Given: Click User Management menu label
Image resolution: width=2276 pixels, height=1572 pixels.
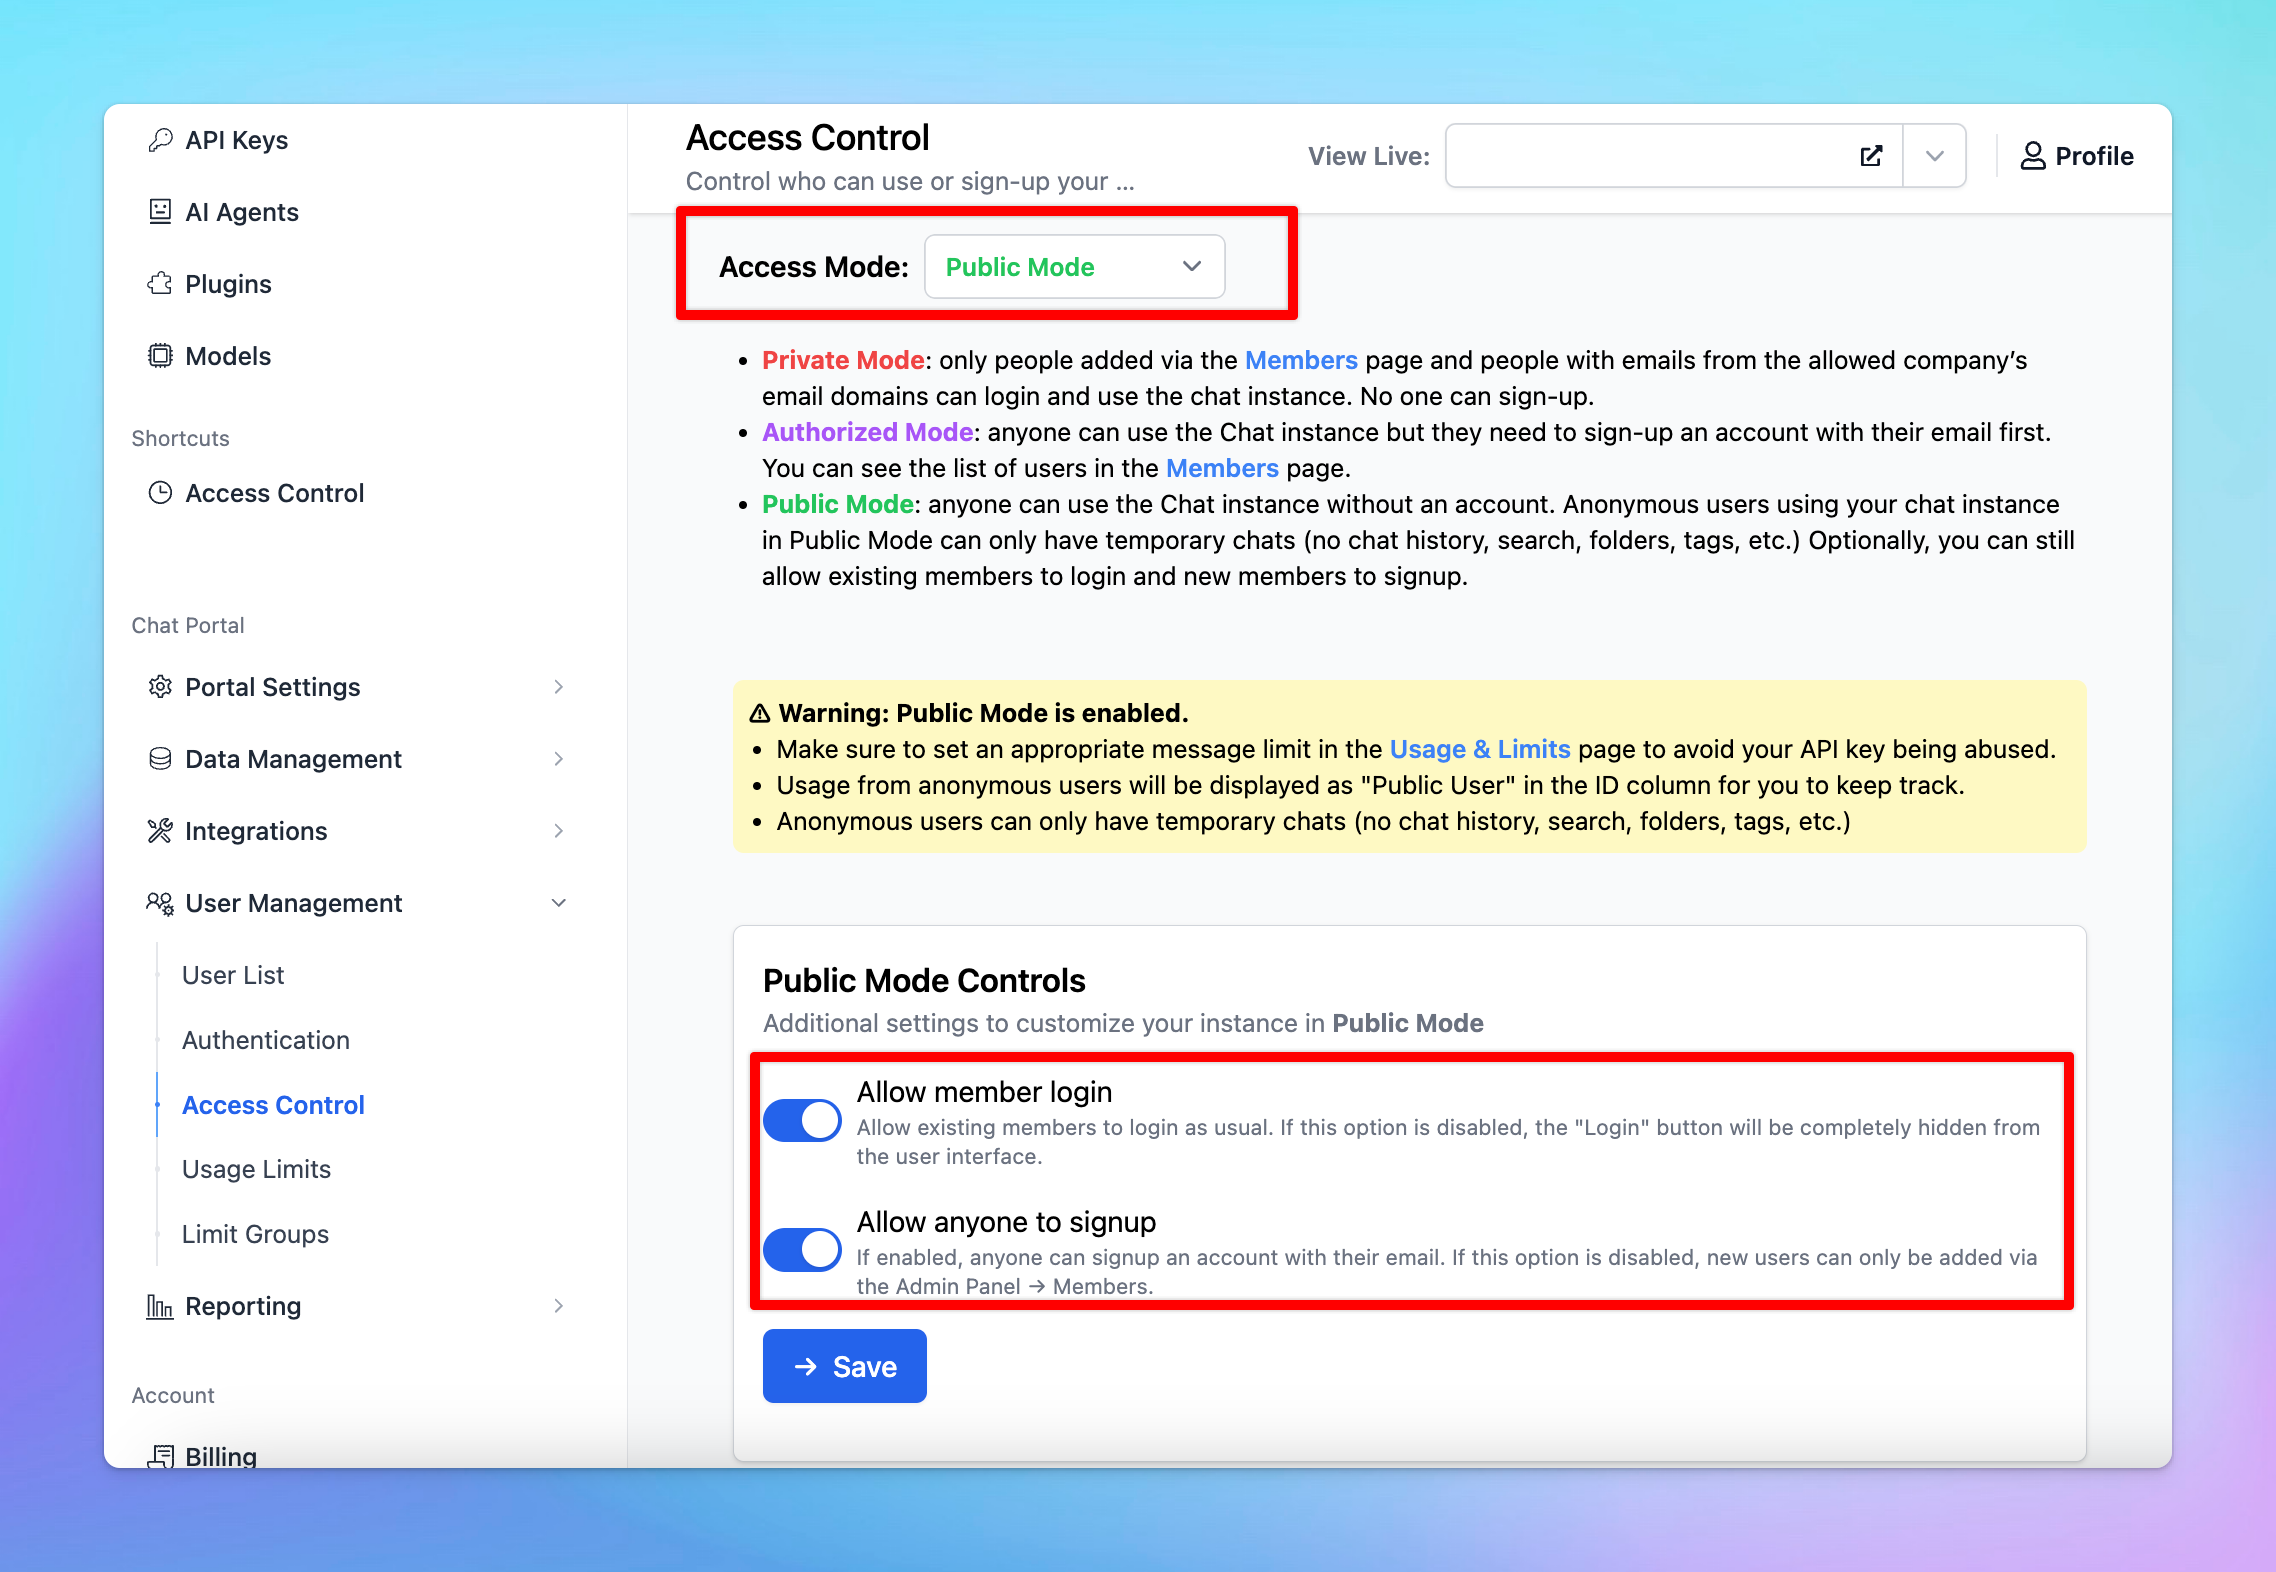Looking at the screenshot, I should 293,903.
